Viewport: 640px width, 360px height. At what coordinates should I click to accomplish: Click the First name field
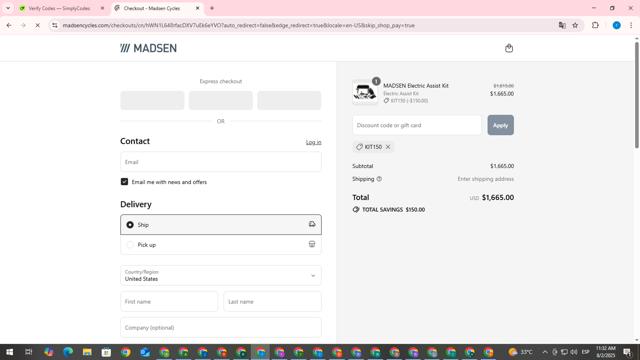coord(169,302)
